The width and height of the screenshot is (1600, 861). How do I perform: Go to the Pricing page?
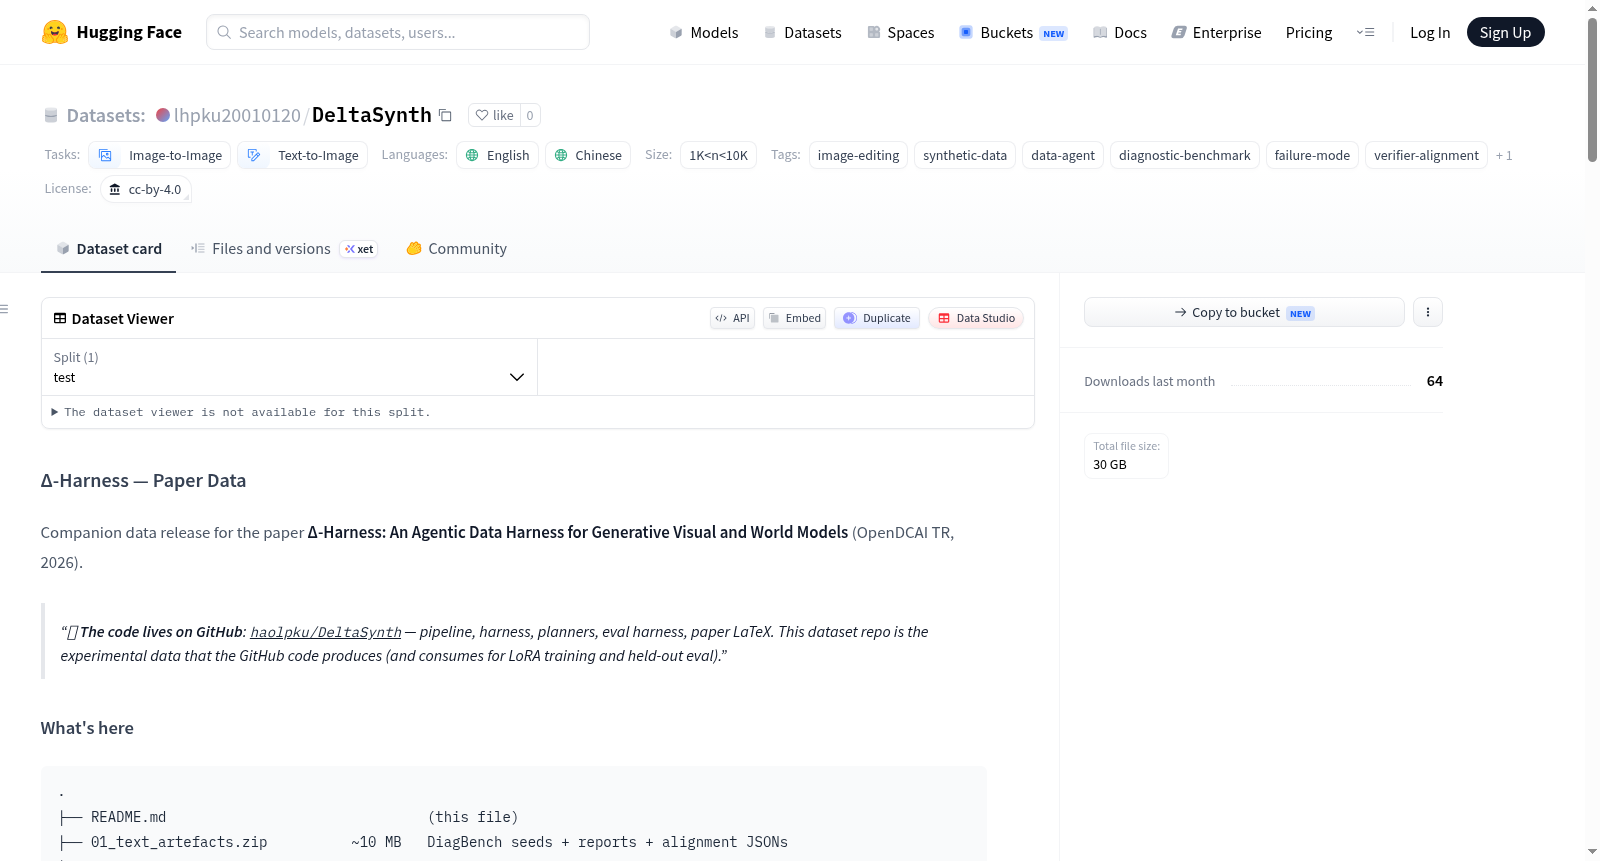pos(1309,32)
